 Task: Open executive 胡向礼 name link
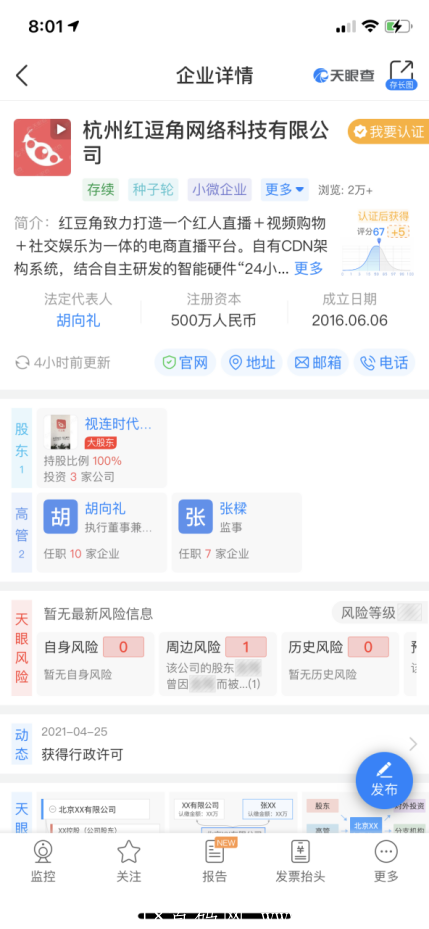[x=105, y=508]
